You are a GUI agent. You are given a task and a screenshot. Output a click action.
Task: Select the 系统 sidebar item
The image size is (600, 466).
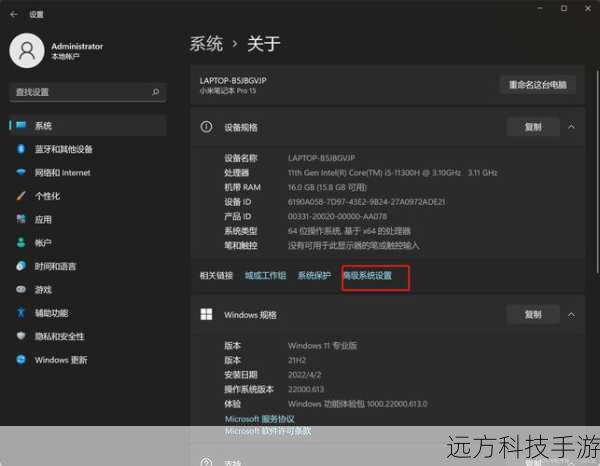pyautogui.click(x=88, y=125)
